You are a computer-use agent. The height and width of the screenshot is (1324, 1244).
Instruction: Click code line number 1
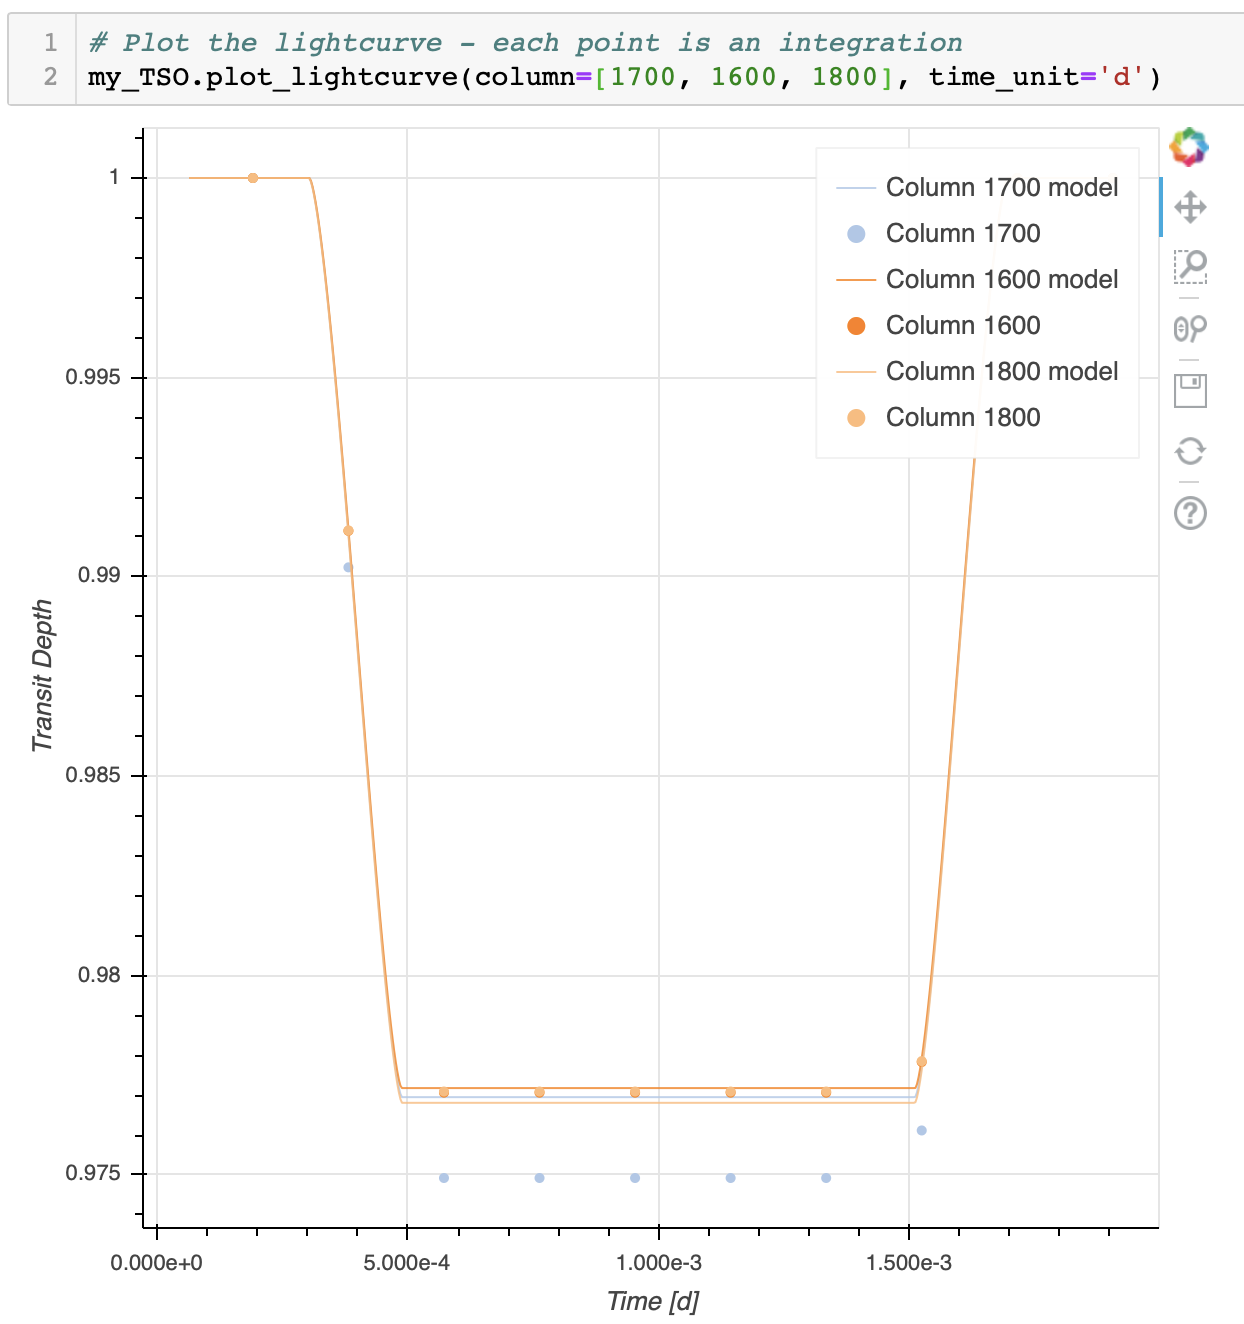click(50, 43)
